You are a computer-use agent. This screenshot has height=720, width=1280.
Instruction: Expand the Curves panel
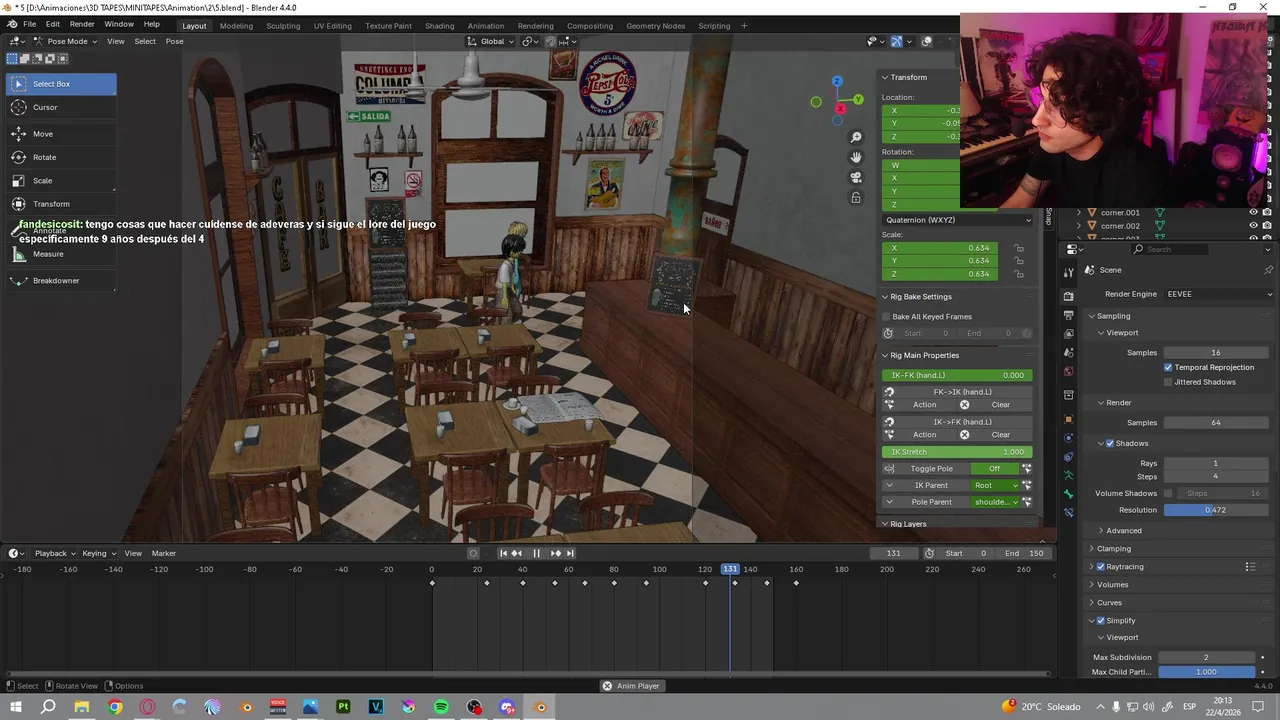click(1109, 603)
